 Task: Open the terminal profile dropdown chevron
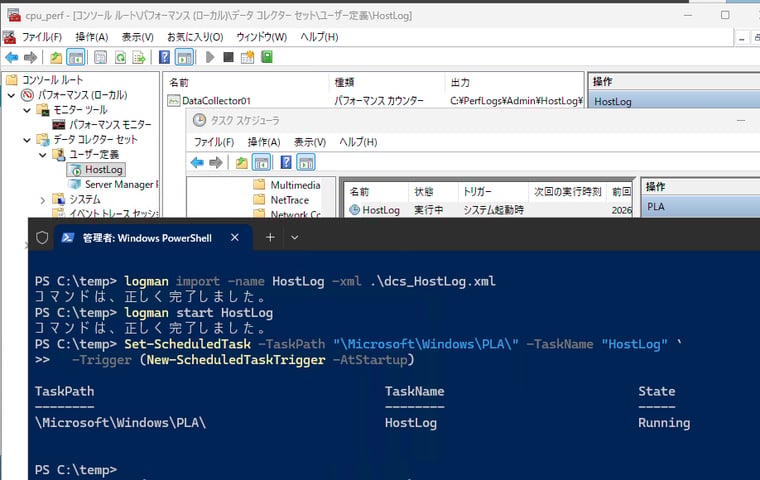294,238
